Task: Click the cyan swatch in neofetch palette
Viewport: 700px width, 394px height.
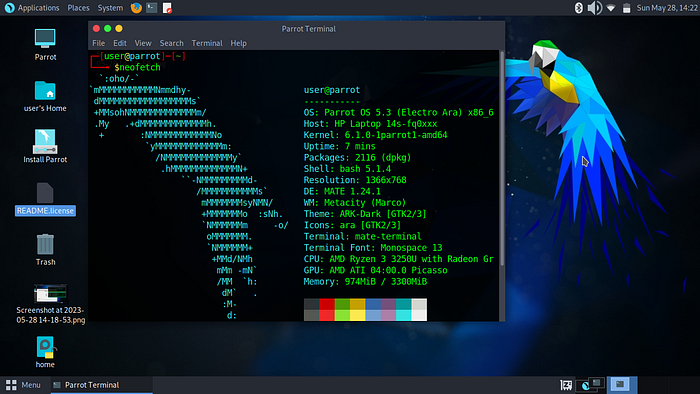Action: click(x=404, y=315)
